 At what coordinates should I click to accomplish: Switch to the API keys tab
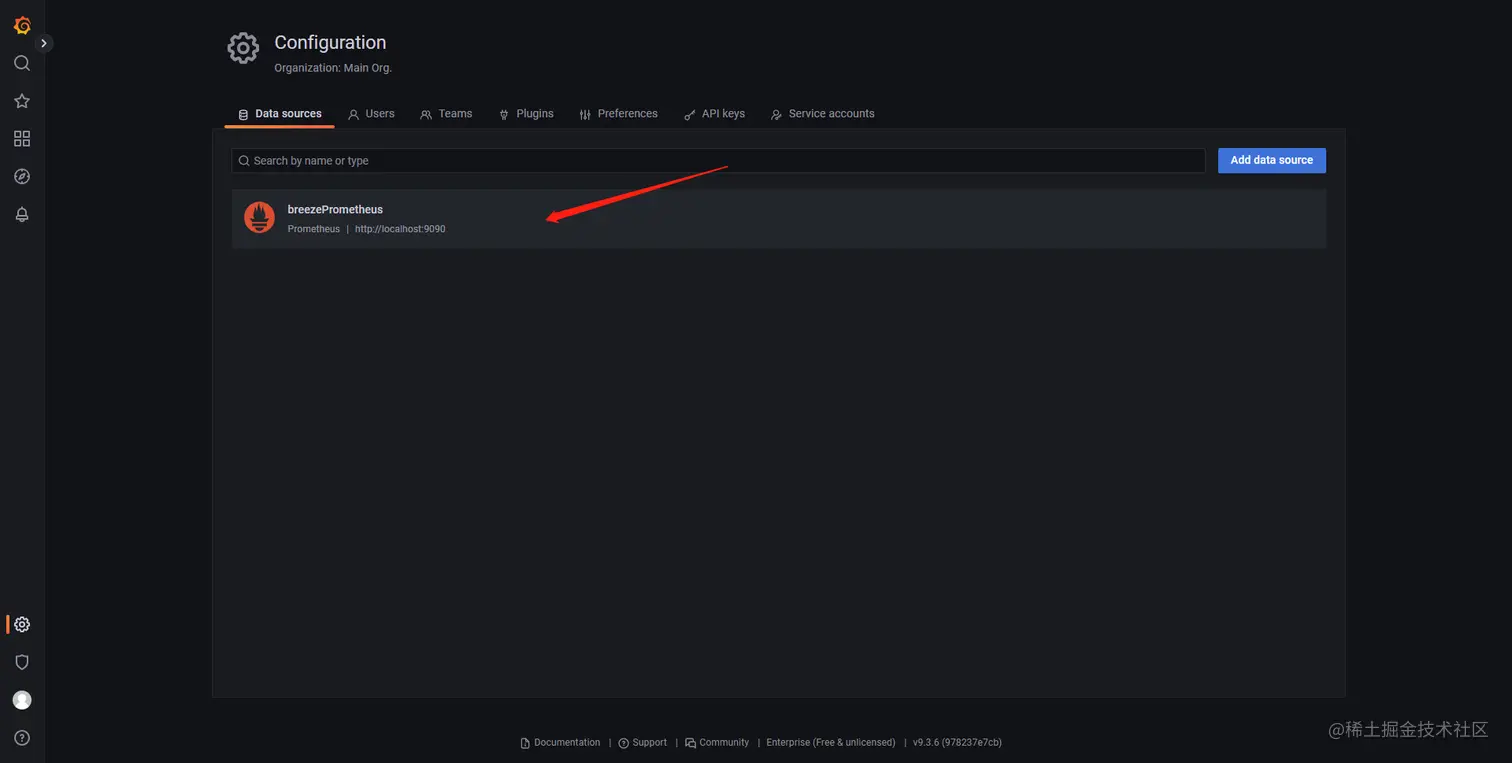click(714, 114)
